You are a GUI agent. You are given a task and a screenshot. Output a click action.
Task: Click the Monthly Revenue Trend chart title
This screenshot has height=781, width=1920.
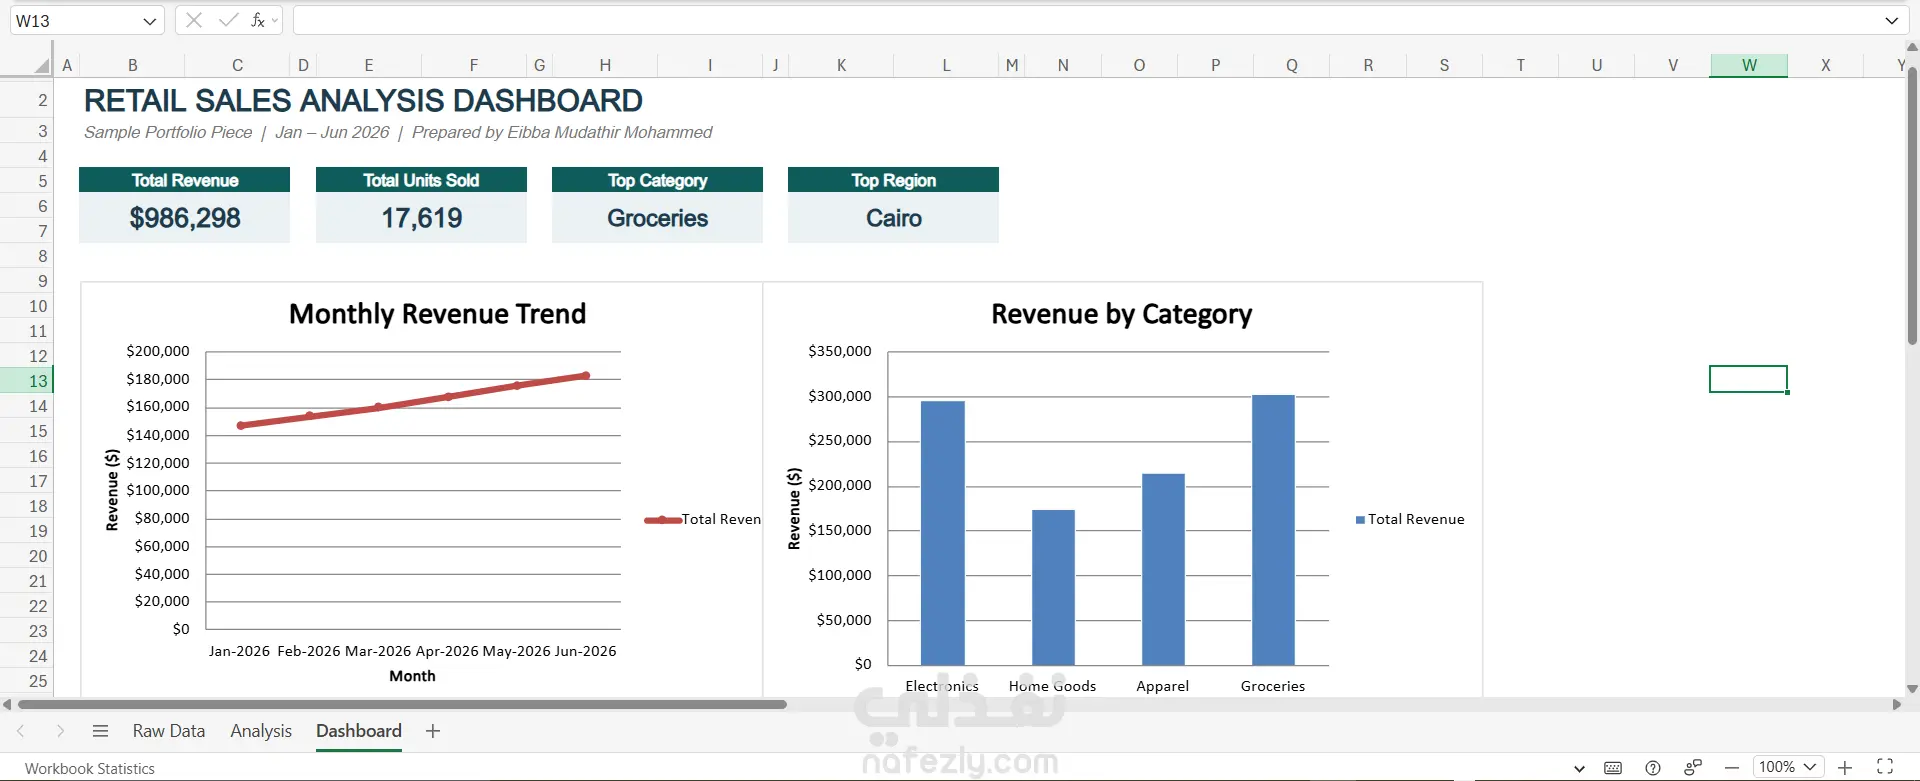point(438,314)
